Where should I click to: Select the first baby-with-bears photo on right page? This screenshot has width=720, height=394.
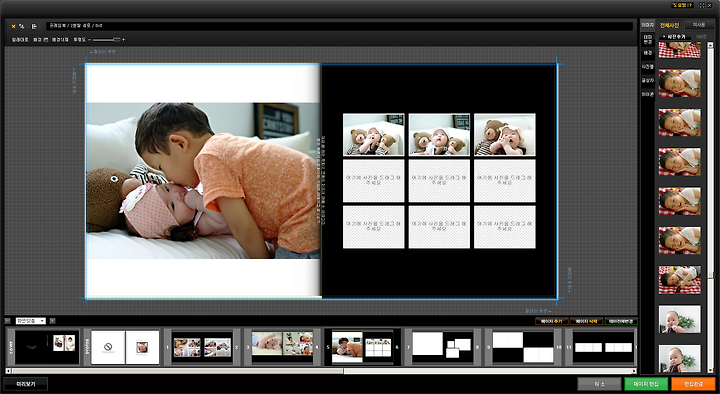pos(374,135)
